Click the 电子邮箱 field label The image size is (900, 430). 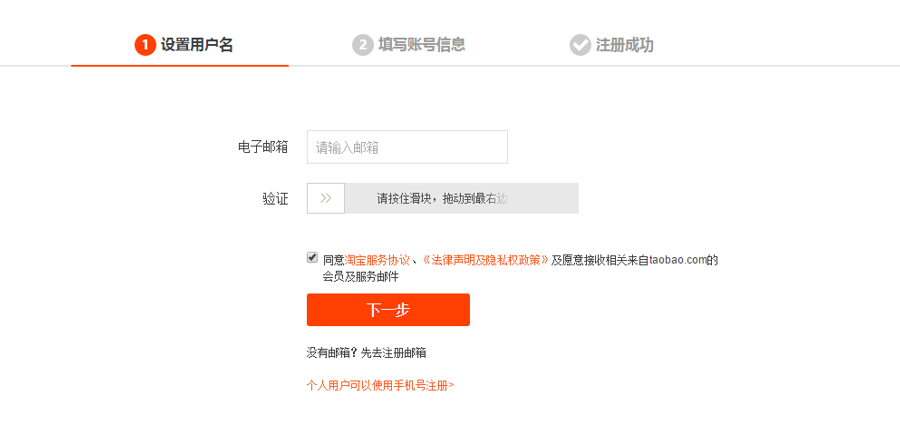263,147
